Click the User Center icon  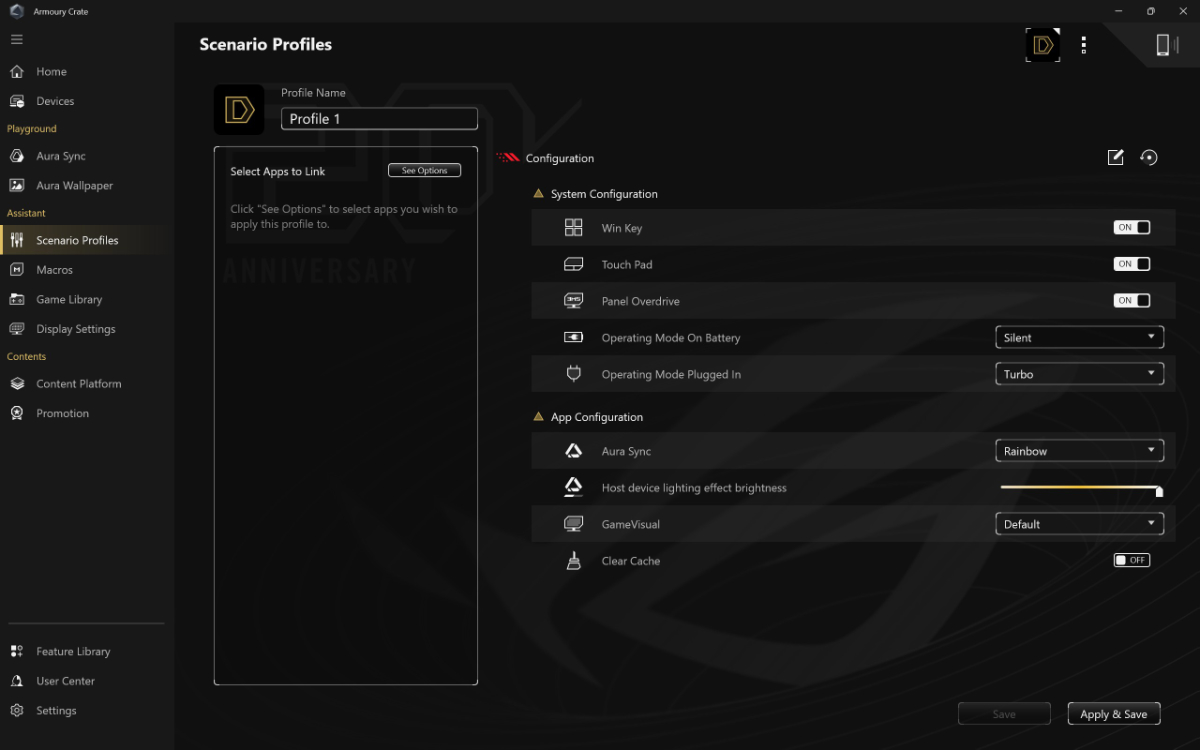point(17,681)
